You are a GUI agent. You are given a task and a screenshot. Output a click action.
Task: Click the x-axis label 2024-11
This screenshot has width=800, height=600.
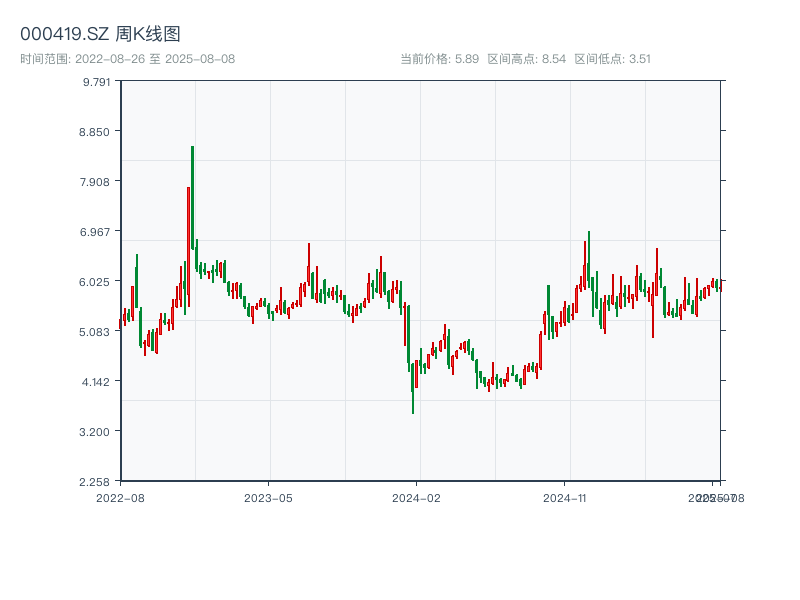tap(565, 498)
